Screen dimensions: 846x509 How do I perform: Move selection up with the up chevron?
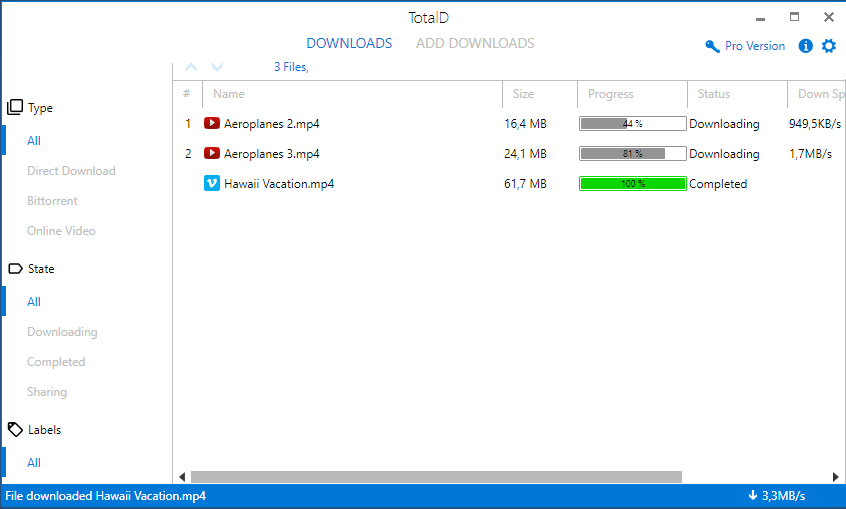[191, 67]
